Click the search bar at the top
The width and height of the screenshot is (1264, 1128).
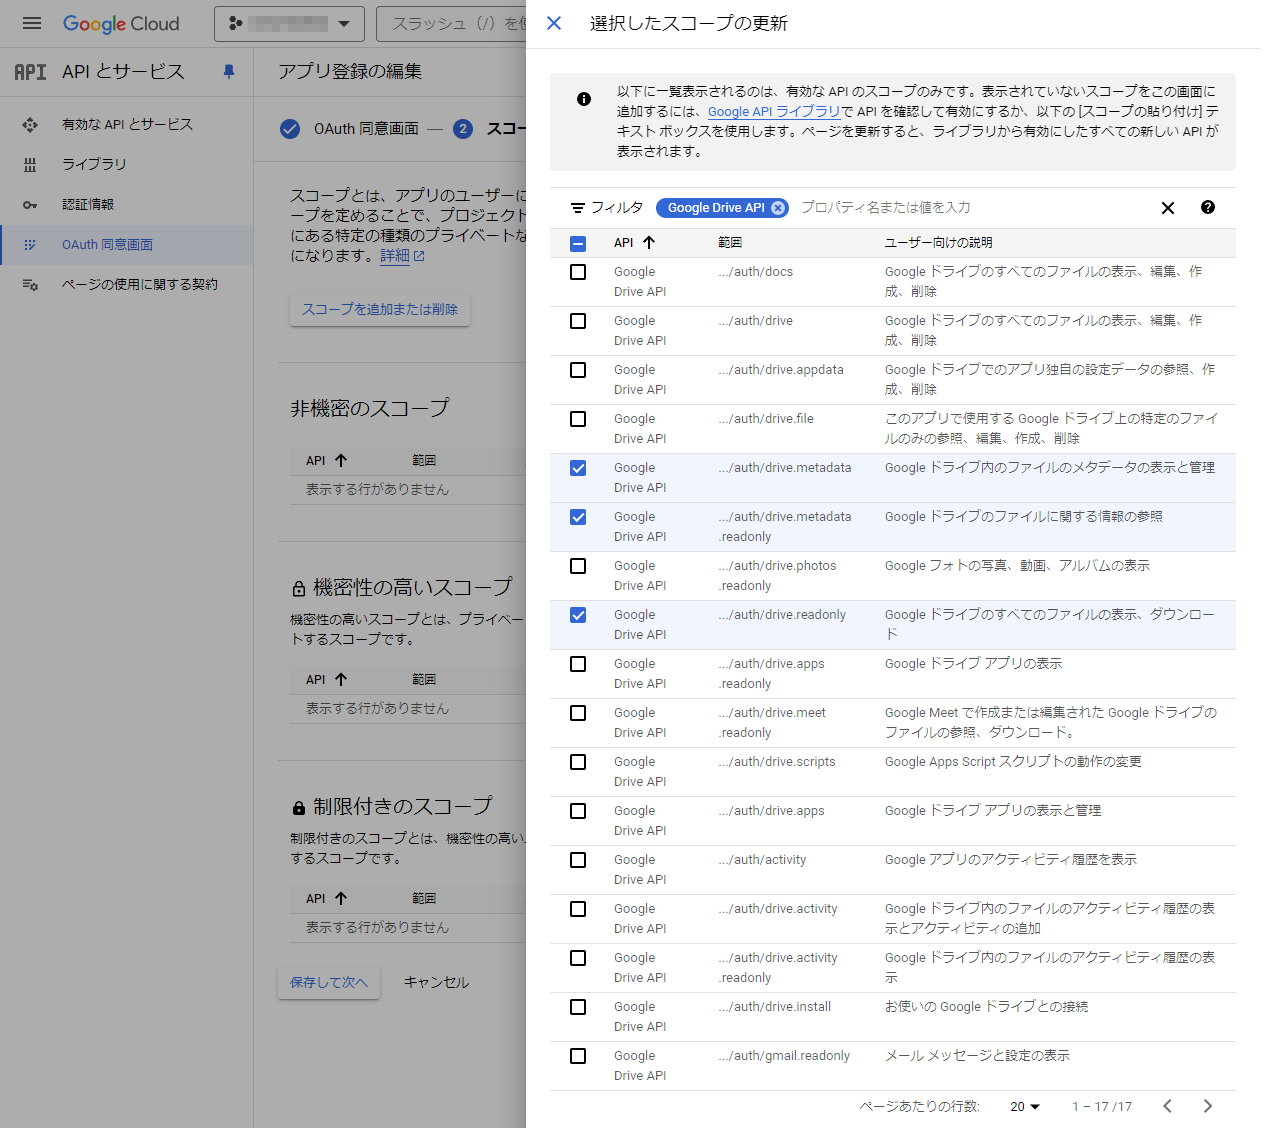click(x=453, y=23)
